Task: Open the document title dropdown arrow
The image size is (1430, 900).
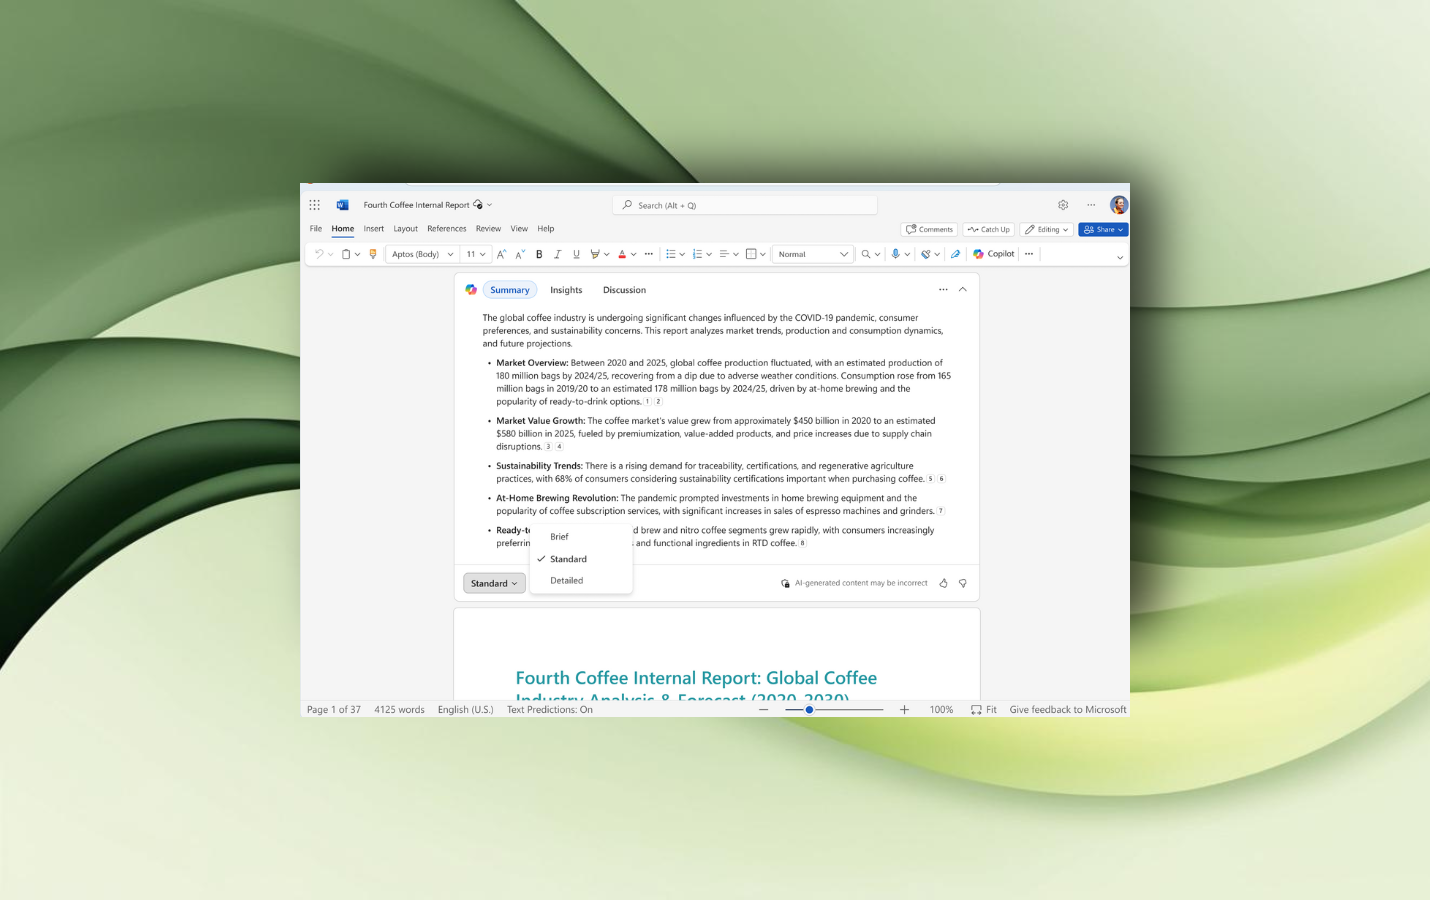Action: point(489,205)
